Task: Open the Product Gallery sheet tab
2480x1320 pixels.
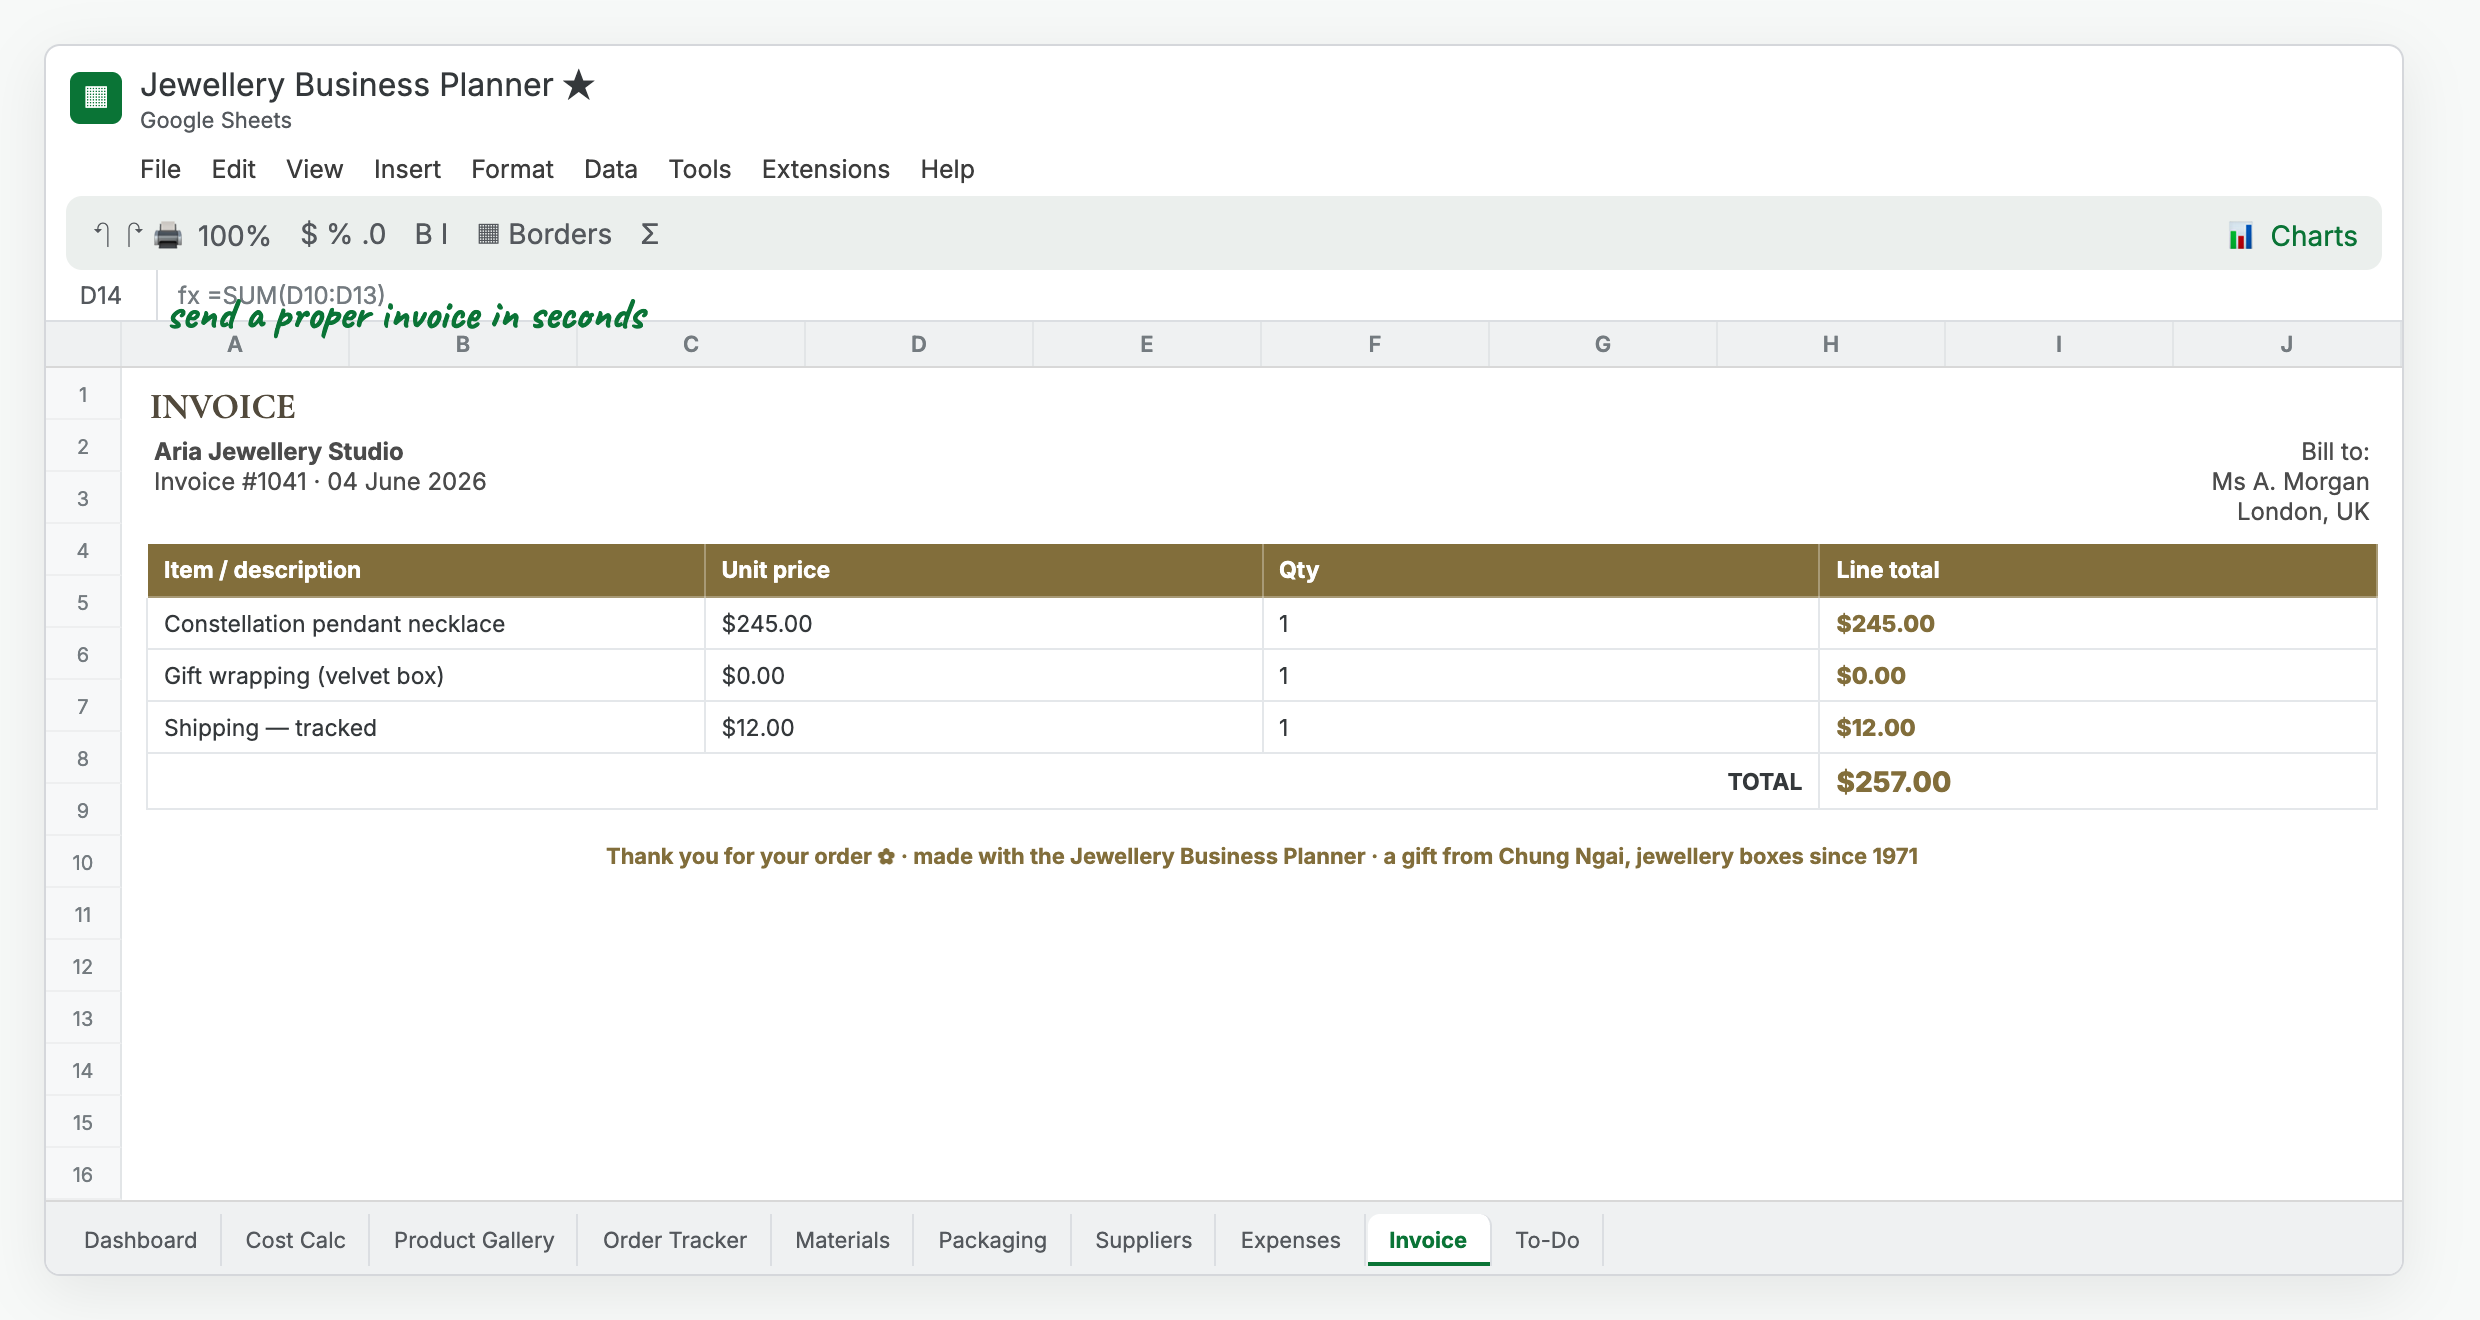Action: click(x=474, y=1240)
